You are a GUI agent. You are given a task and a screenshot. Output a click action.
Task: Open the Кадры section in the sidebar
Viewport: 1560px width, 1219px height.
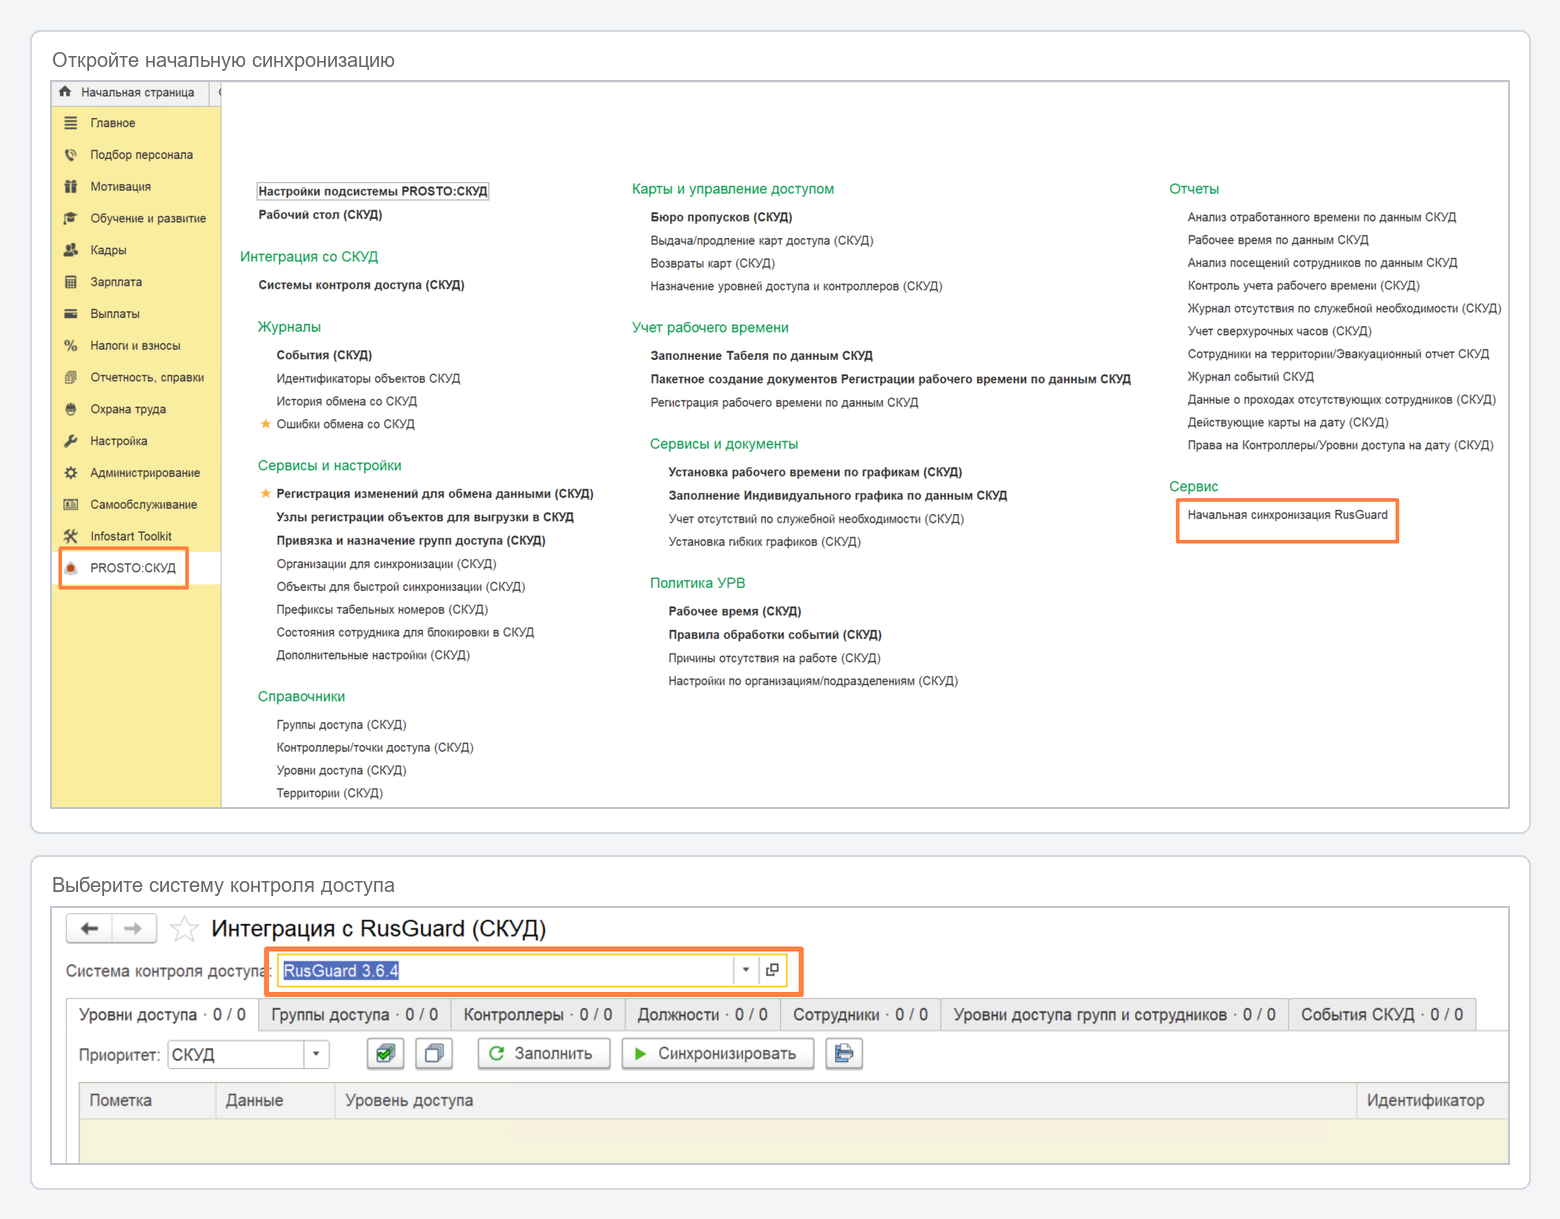point(108,250)
